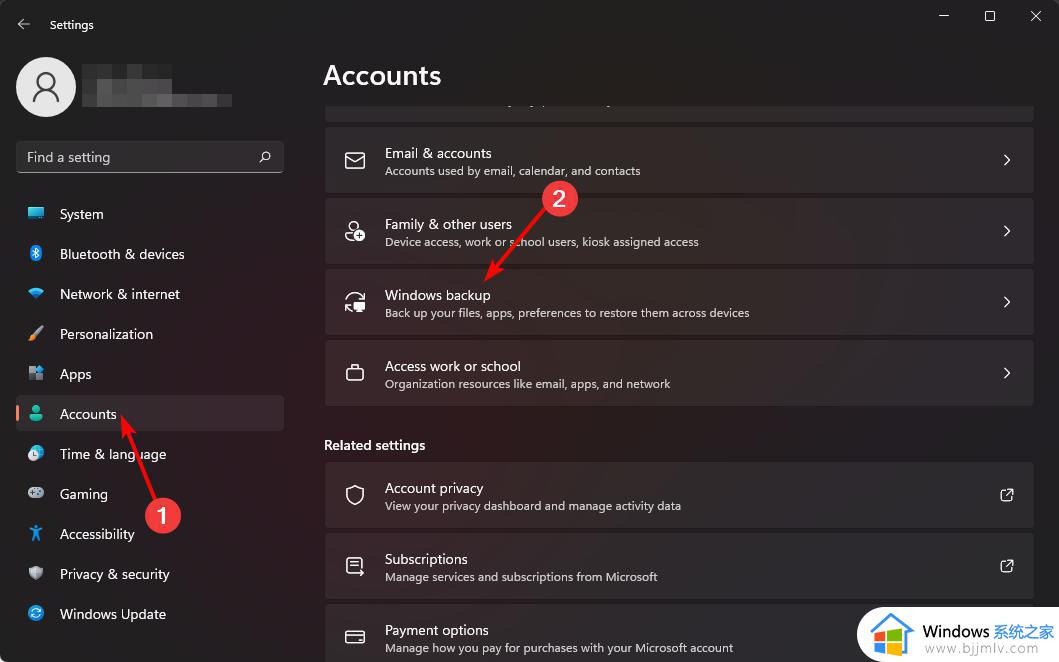
Task: Click the search magnifier icon
Action: [x=265, y=157]
